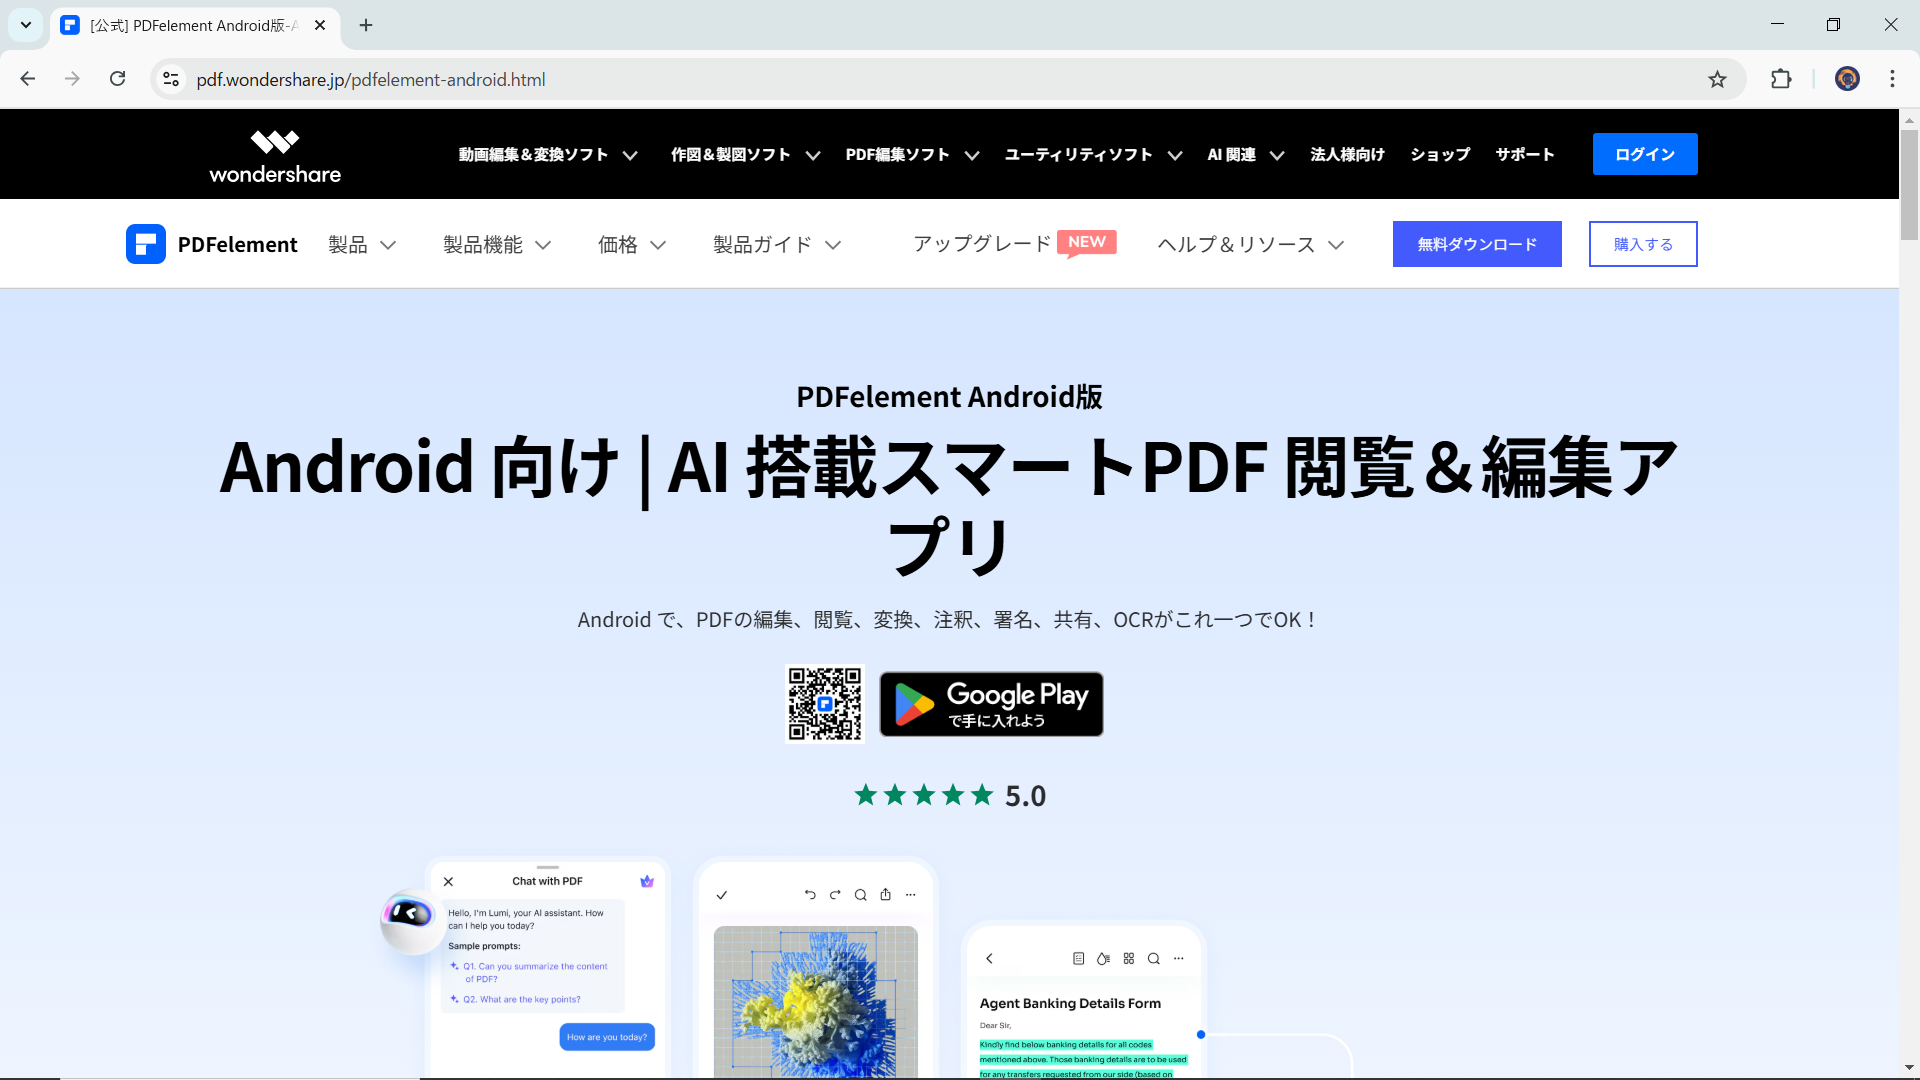Expand 動画編集＆変換ソフト menu
The image size is (1920, 1080).
click(547, 155)
